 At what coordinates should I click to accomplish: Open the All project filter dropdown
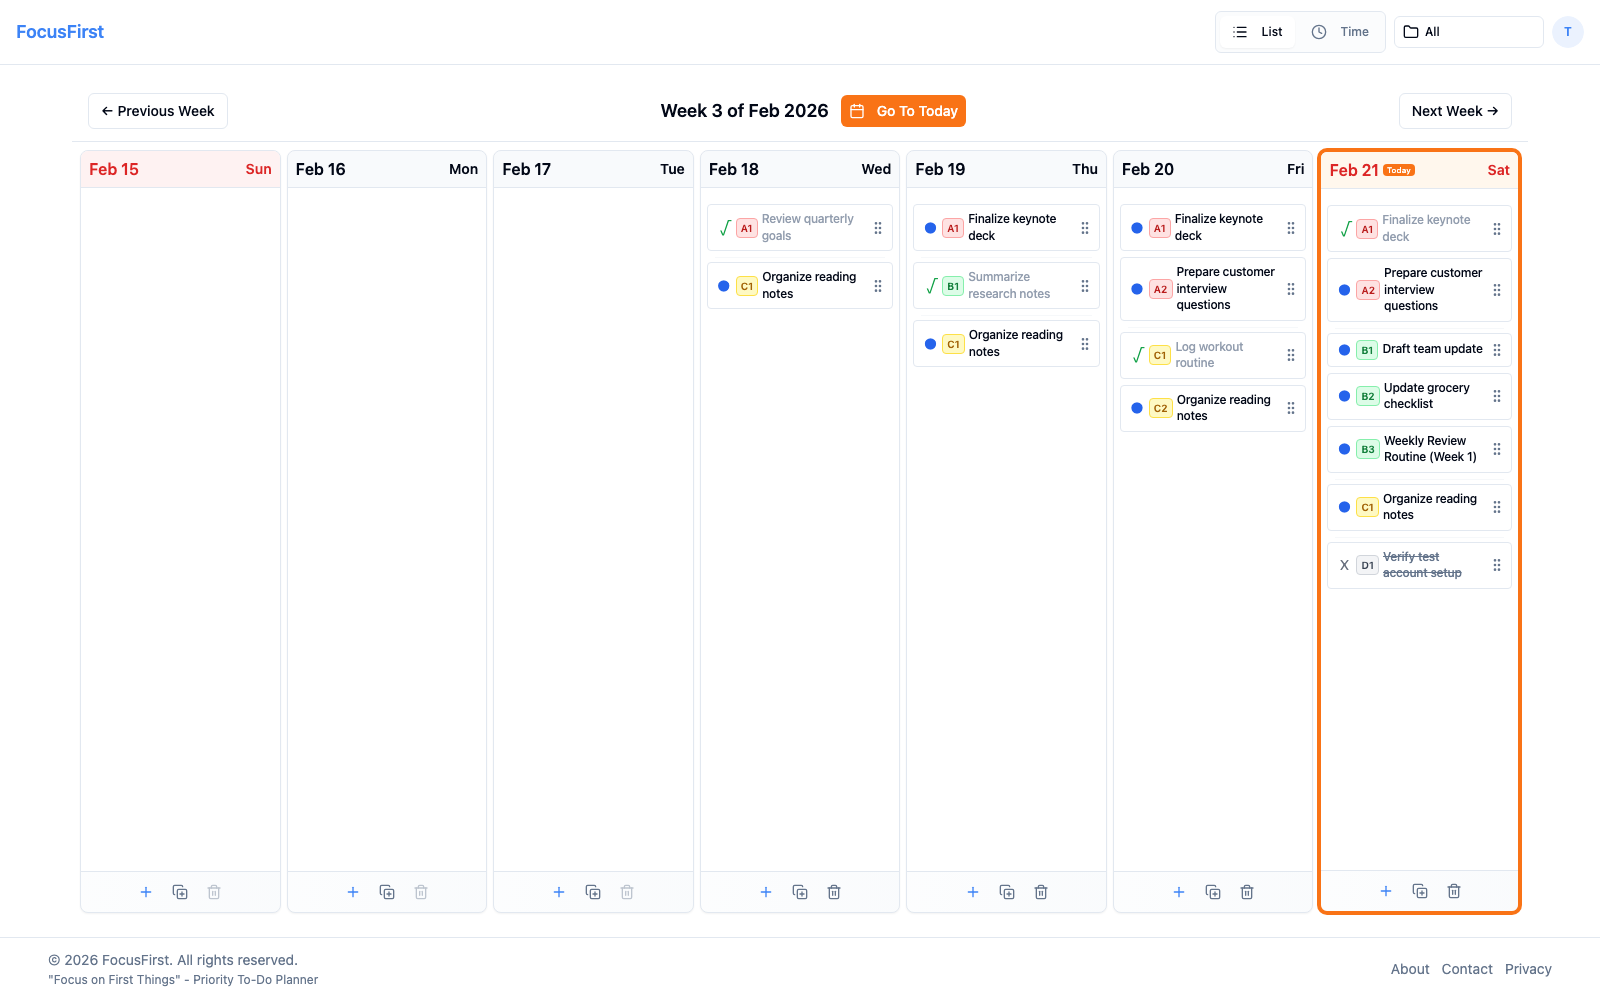(1467, 31)
